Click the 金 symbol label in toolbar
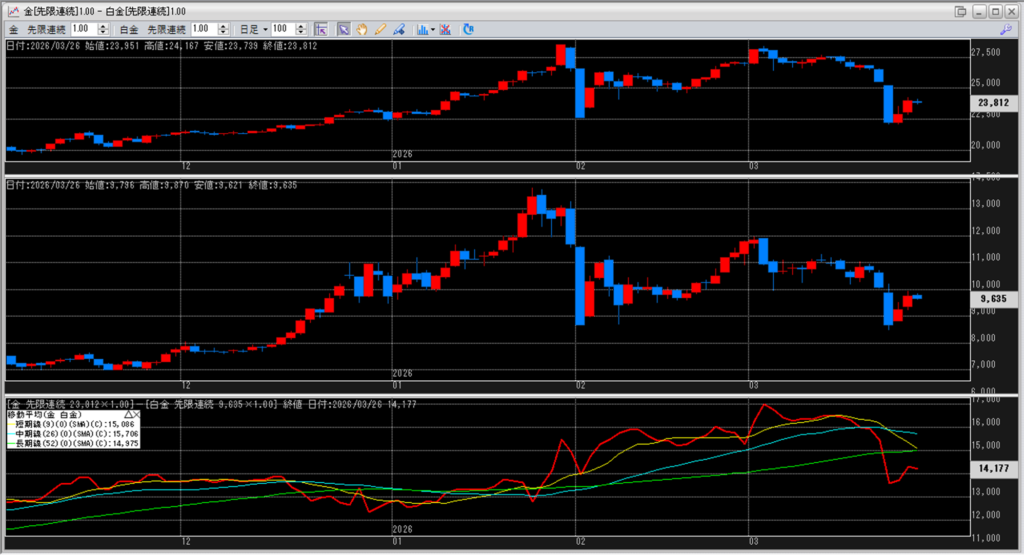1024x555 pixels. point(14,29)
